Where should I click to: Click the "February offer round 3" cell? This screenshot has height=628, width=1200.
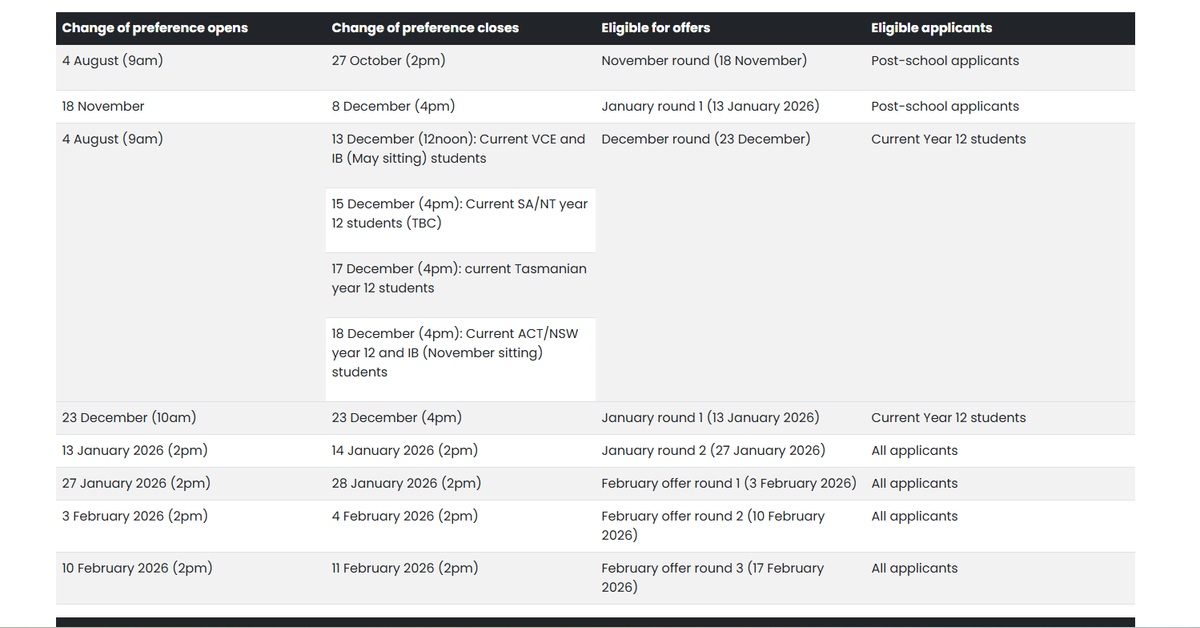[x=712, y=577]
